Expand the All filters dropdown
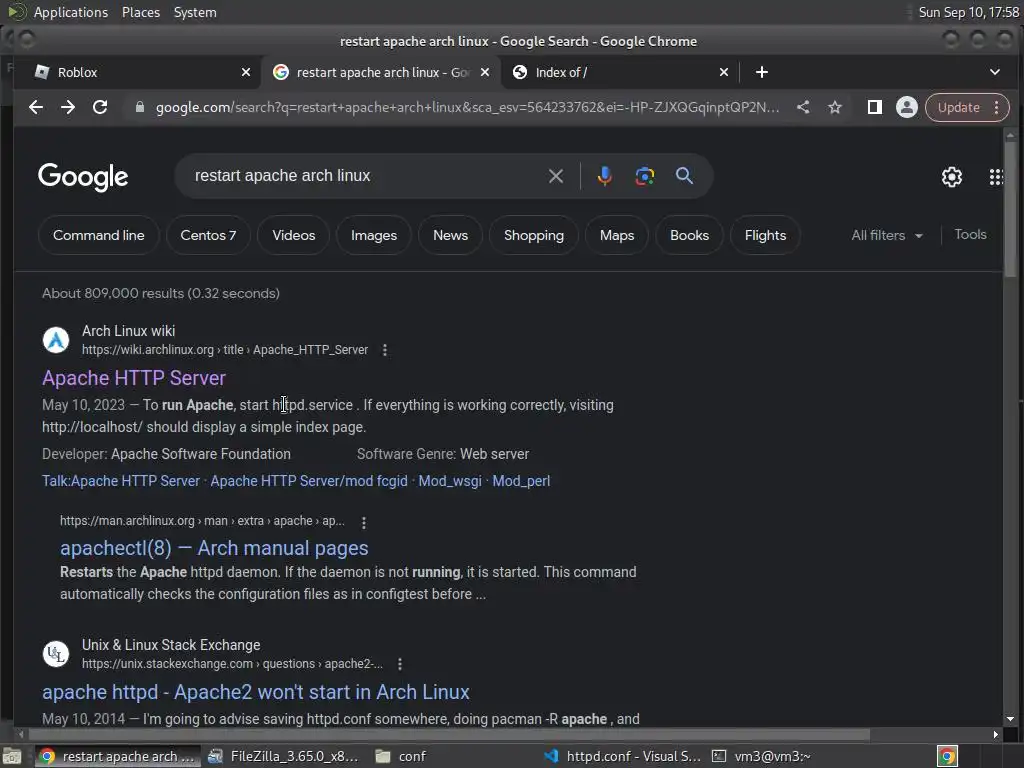Screen dimensions: 1024x768 tap(887, 235)
